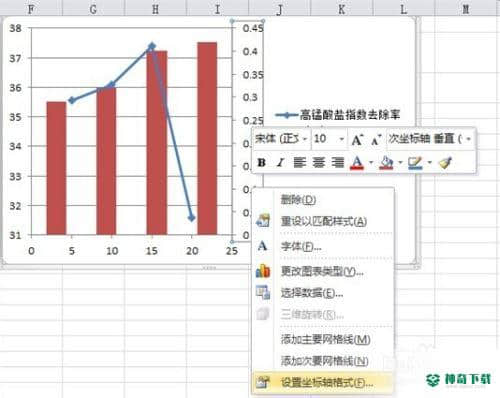
Task: Click the shape fill paint bucket
Action: coord(386,163)
